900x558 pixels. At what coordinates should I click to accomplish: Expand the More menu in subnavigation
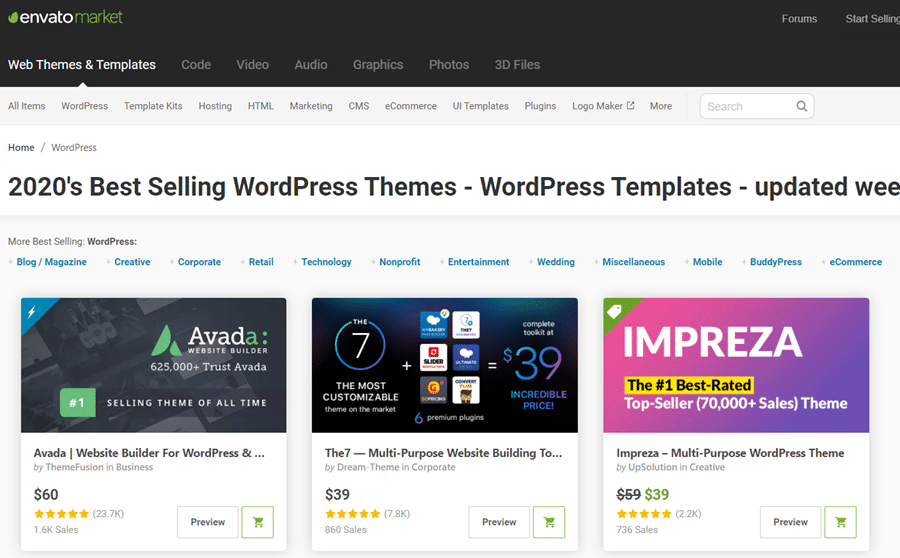coord(660,106)
